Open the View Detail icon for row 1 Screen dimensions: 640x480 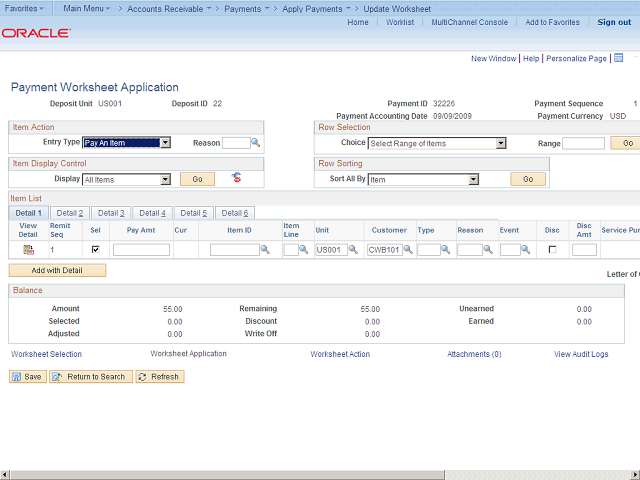28,249
